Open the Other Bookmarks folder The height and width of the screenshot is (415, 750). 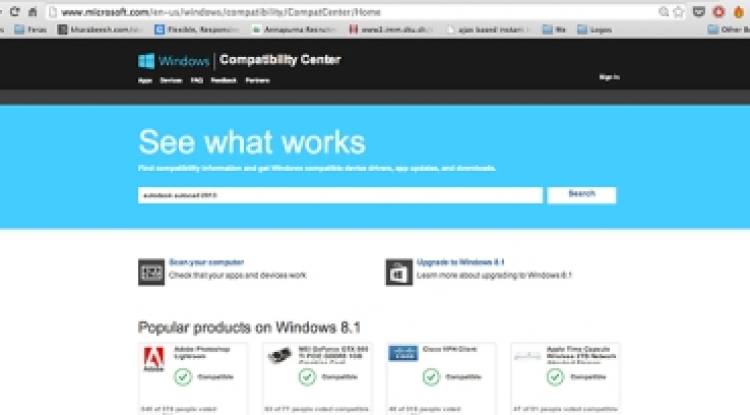click(x=728, y=30)
